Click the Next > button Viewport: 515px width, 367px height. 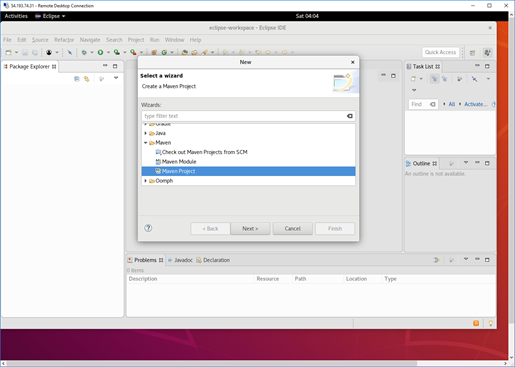click(250, 229)
